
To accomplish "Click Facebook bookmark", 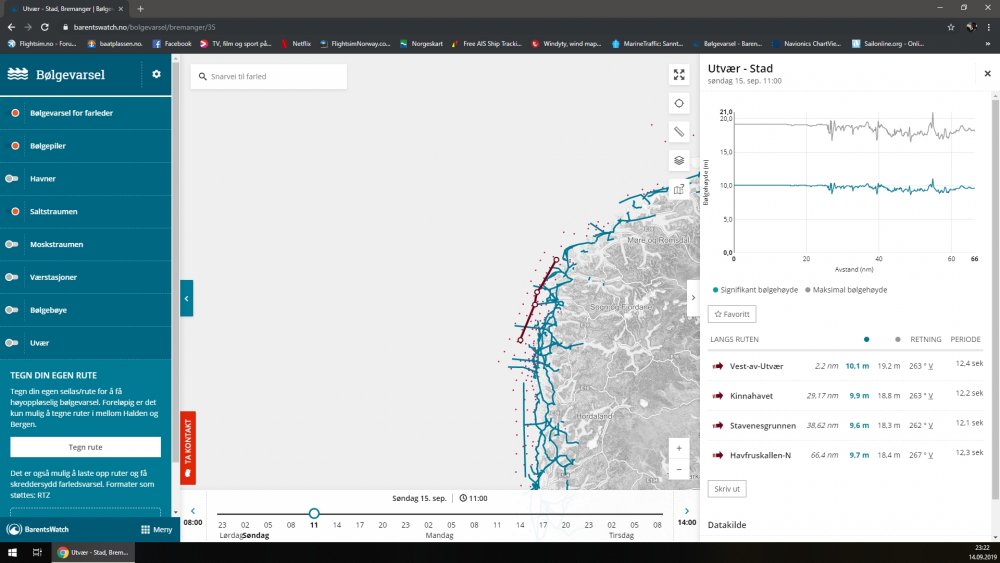I will click(172, 43).
